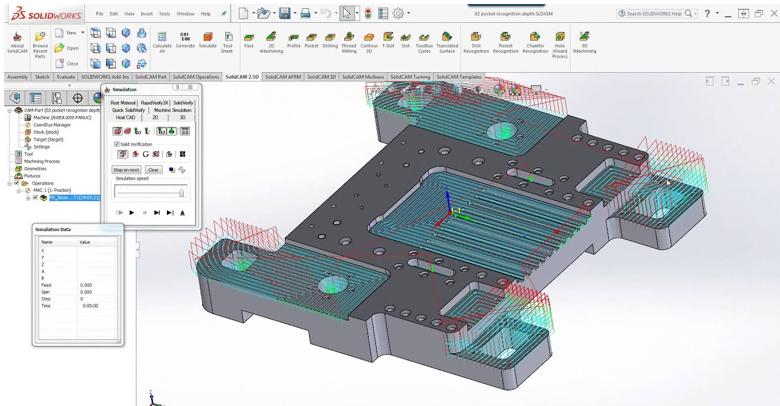Image resolution: width=780 pixels, height=406 pixels.
Task: Uncheck the Operations tree checkbox
Action: [x=17, y=184]
